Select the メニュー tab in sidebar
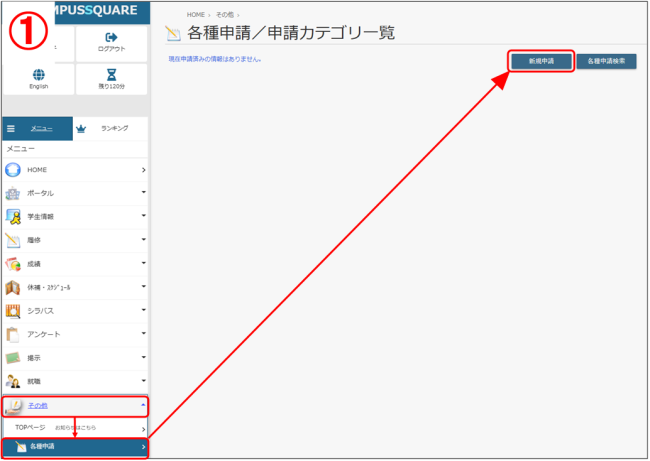The image size is (650, 461). click(x=41, y=129)
